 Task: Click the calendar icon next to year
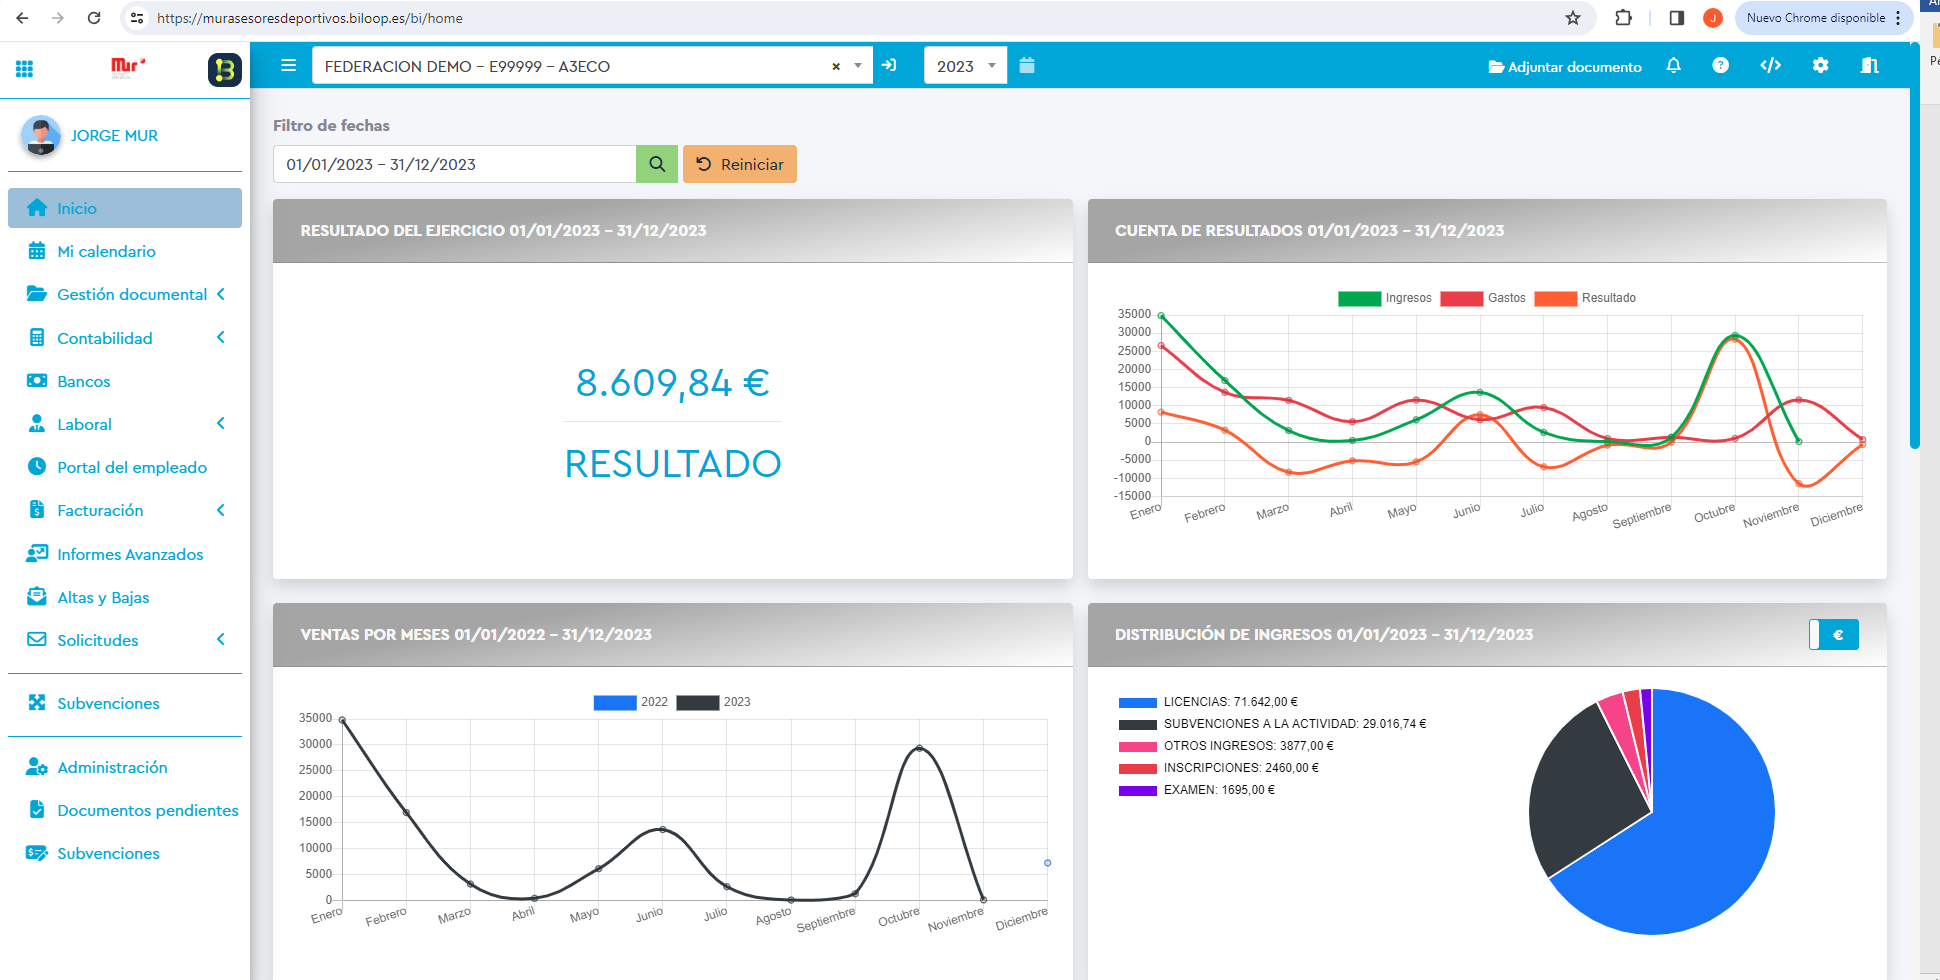[1027, 66]
